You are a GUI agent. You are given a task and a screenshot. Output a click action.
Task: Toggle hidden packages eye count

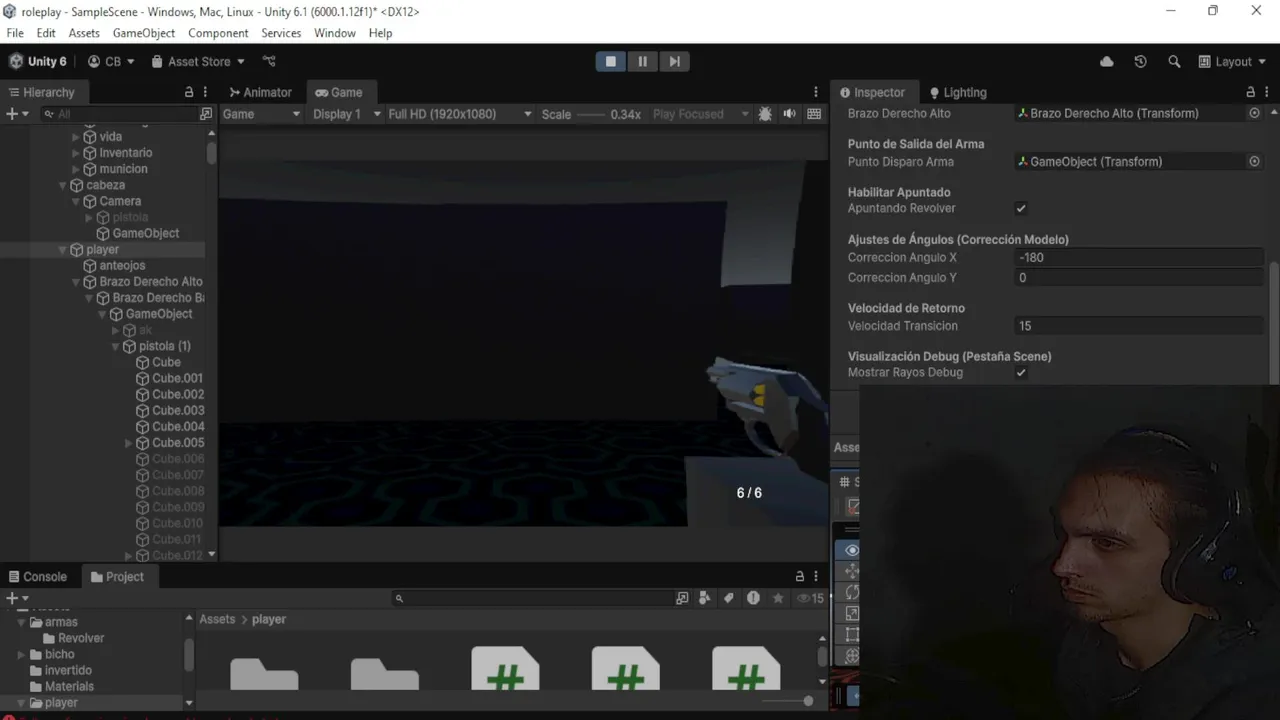coord(810,598)
